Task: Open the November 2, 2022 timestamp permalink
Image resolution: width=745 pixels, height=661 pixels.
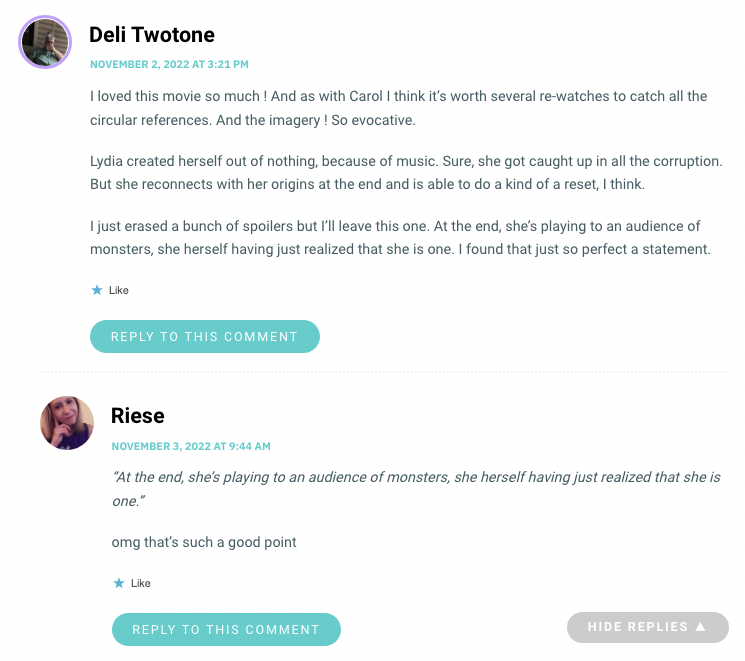Action: click(169, 64)
